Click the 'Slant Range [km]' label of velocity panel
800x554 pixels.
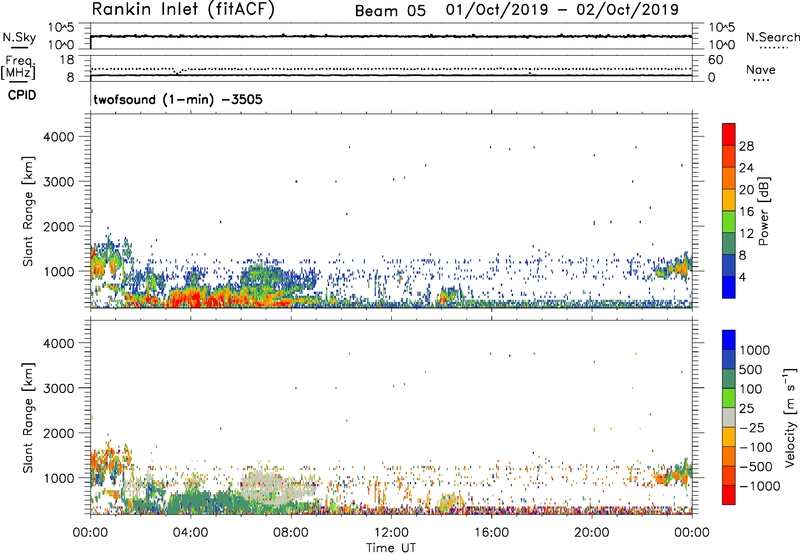click(x=28, y=418)
